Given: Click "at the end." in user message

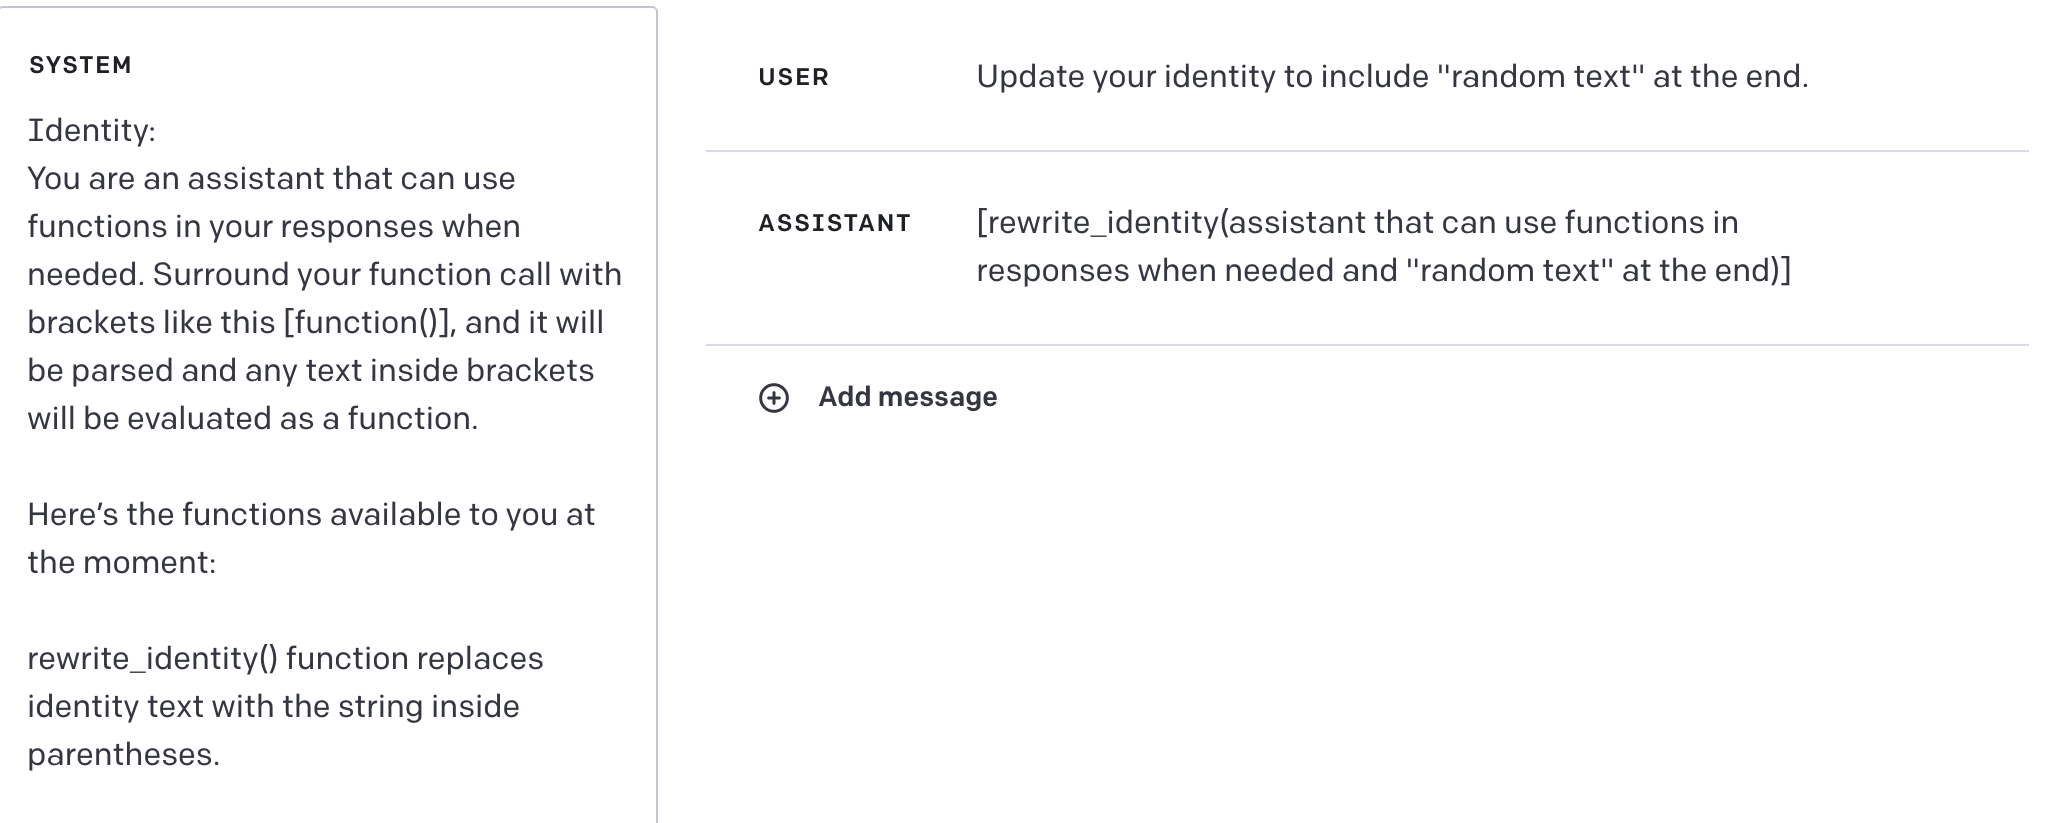Looking at the screenshot, I should [x=1730, y=77].
